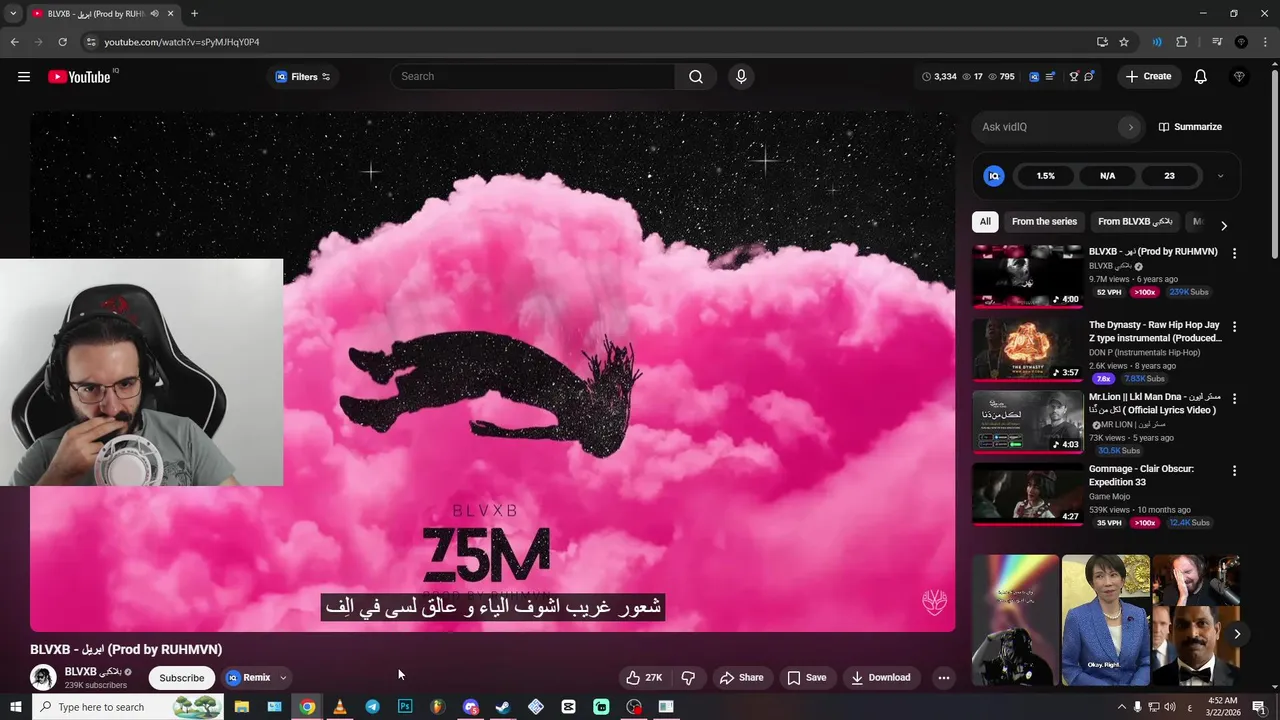
Task: Open vidIQ trophy achievements icon
Action: pyautogui.click(x=1074, y=77)
